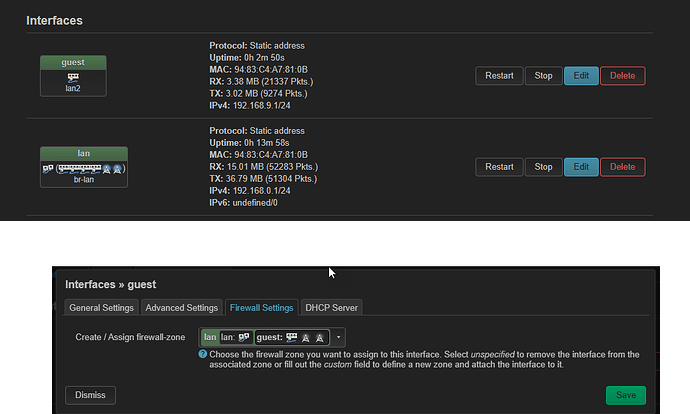Restart the guest interface
This screenshot has height=414, width=690.
point(499,76)
